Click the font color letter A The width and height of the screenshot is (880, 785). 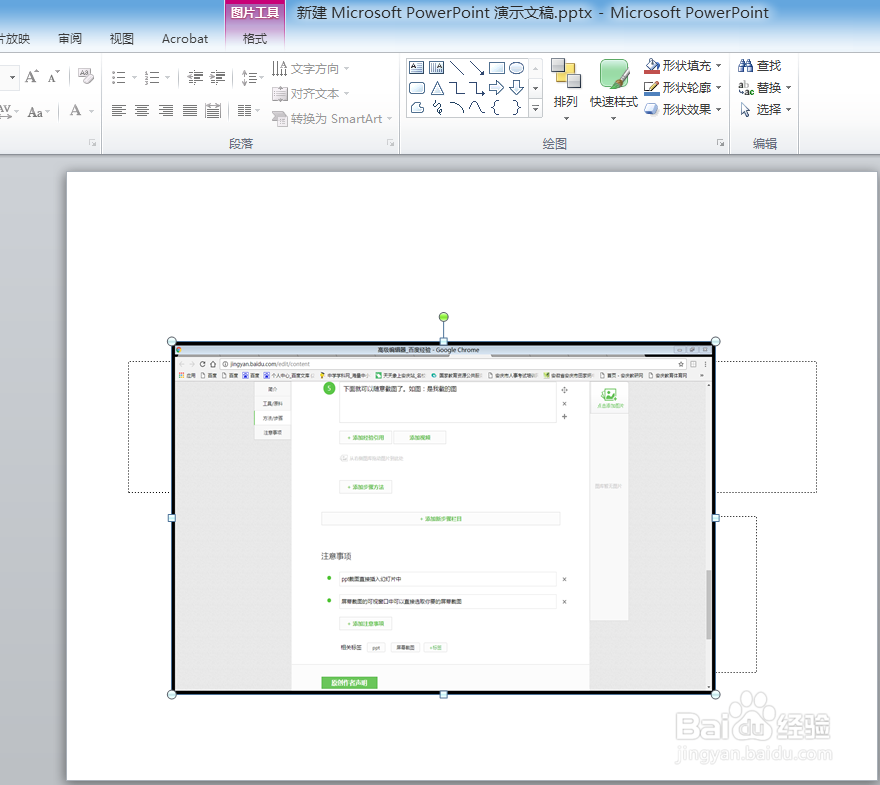[75, 111]
